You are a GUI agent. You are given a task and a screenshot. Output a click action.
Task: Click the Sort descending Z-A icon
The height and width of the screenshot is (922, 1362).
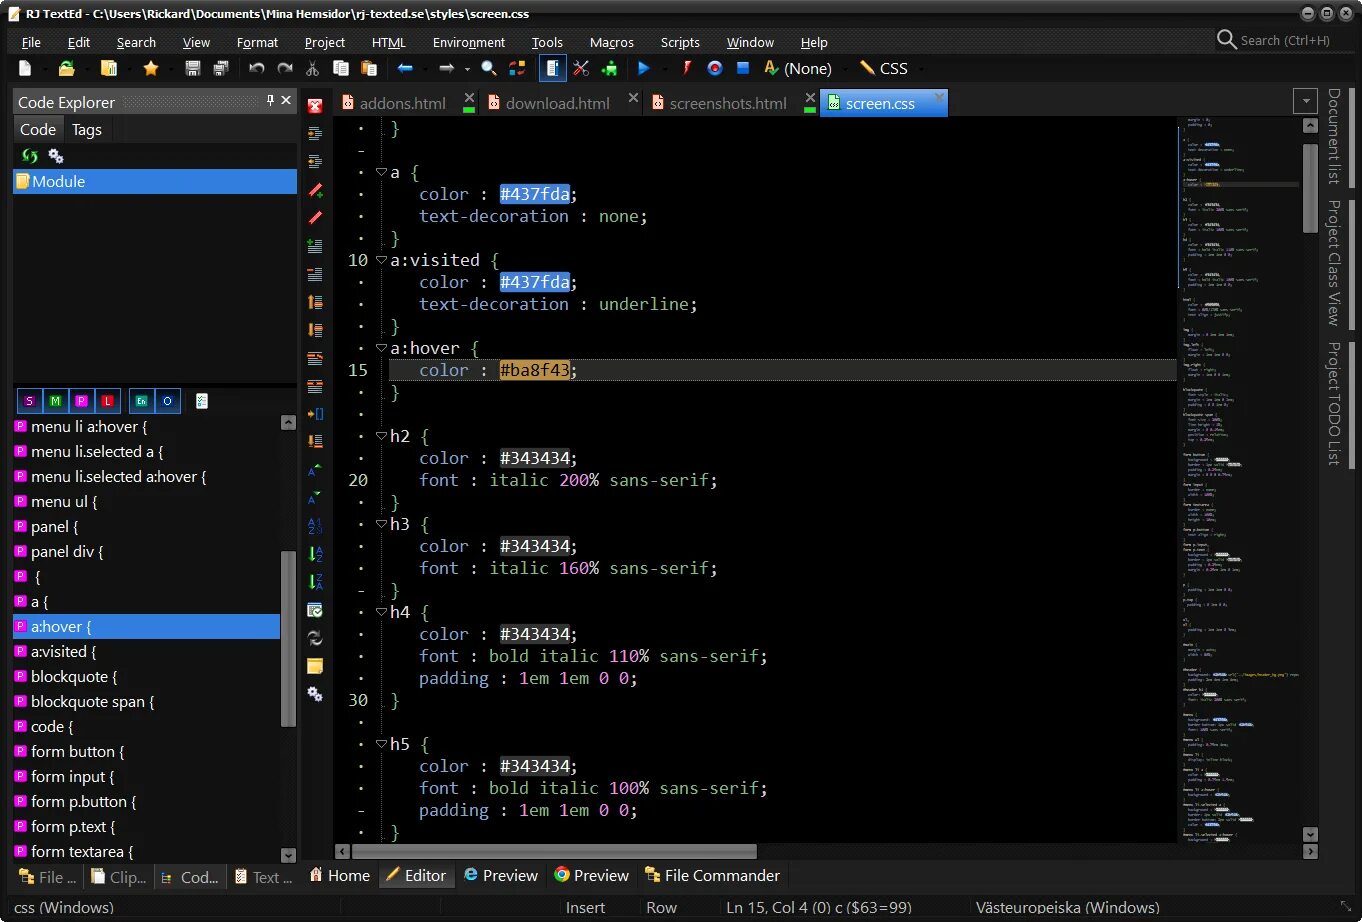click(x=315, y=581)
